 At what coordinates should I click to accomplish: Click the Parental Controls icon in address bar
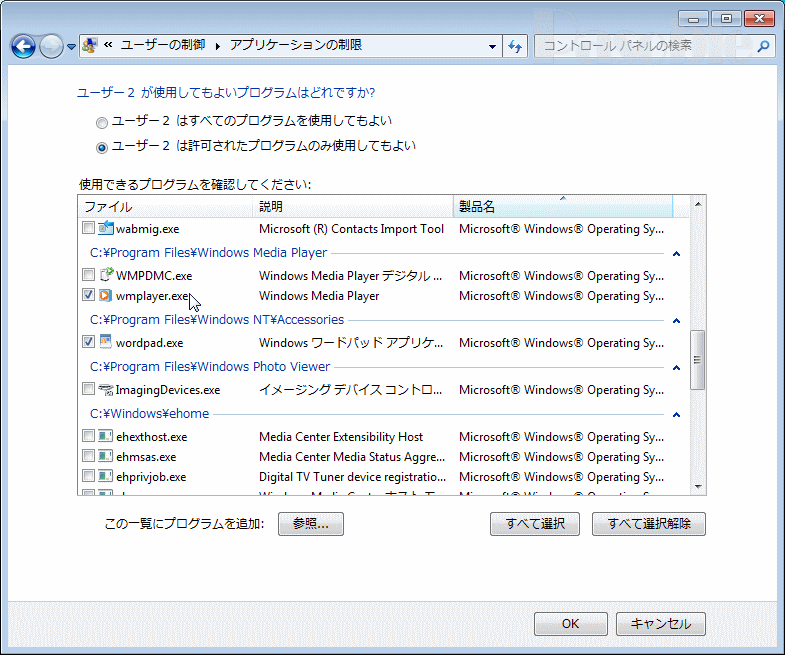(90, 46)
